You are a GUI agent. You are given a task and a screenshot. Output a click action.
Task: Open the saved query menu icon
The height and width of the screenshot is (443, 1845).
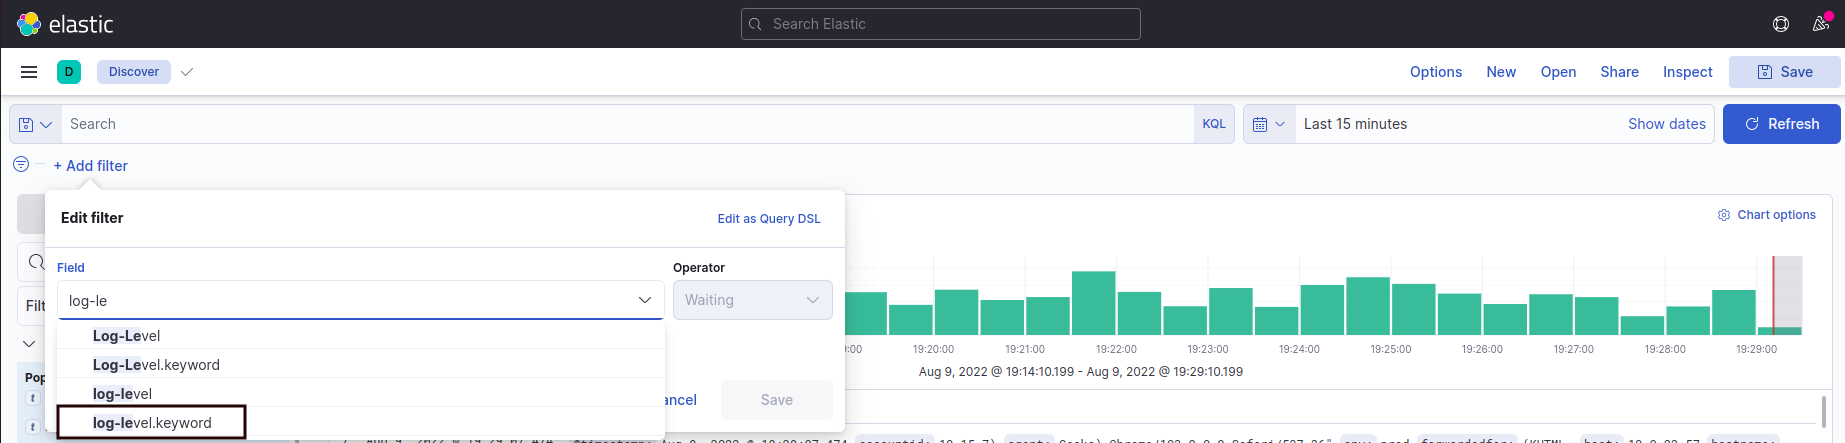tap(35, 124)
